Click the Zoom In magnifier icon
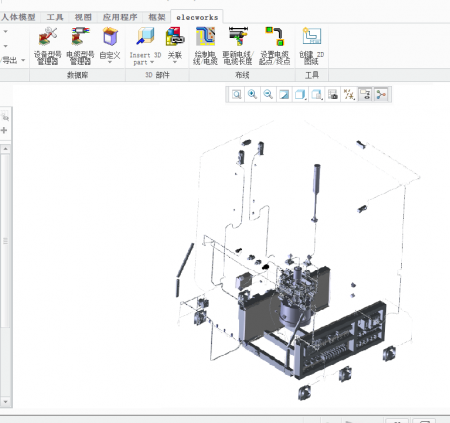This screenshot has width=450, height=423. pos(252,95)
